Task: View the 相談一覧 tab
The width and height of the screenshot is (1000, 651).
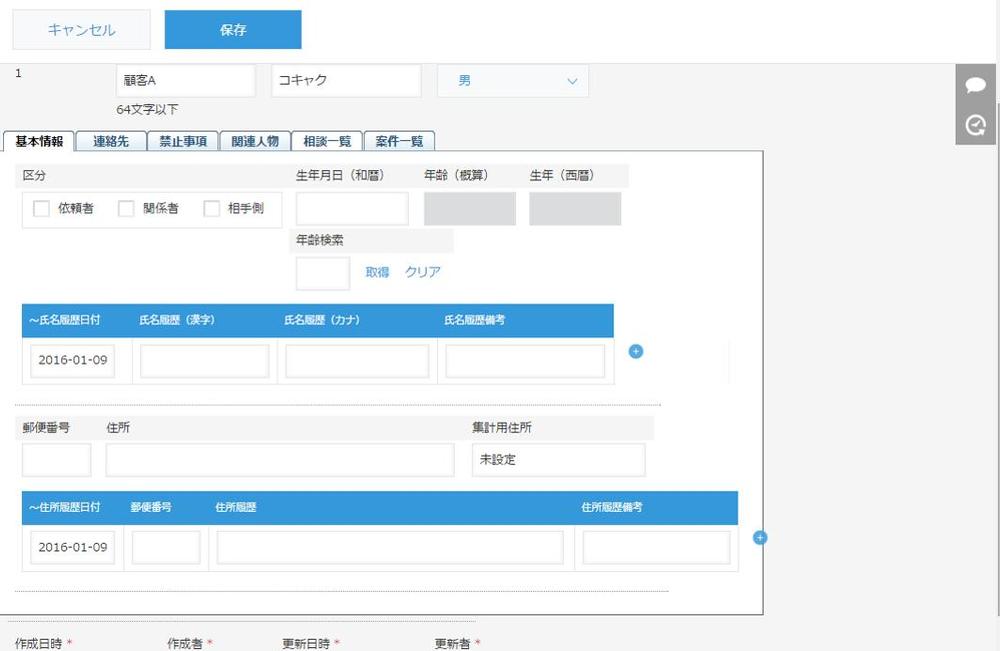Action: point(327,141)
